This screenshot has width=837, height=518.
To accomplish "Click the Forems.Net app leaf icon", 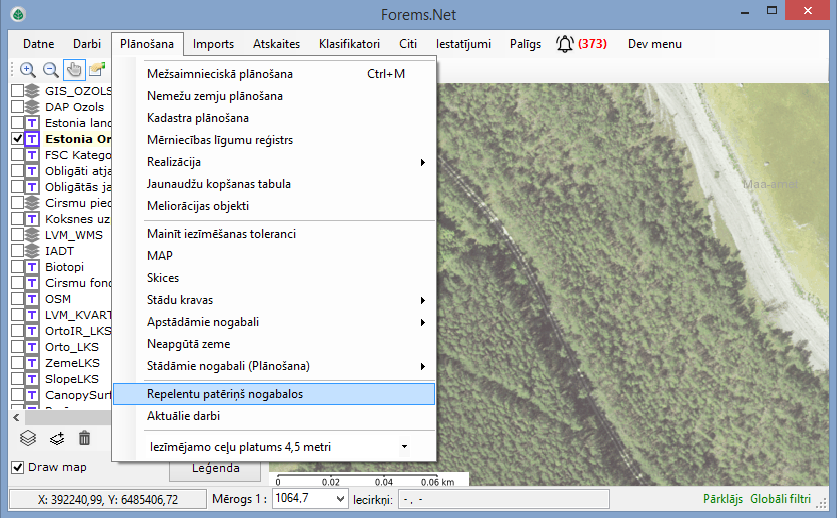I will tap(18, 14).
